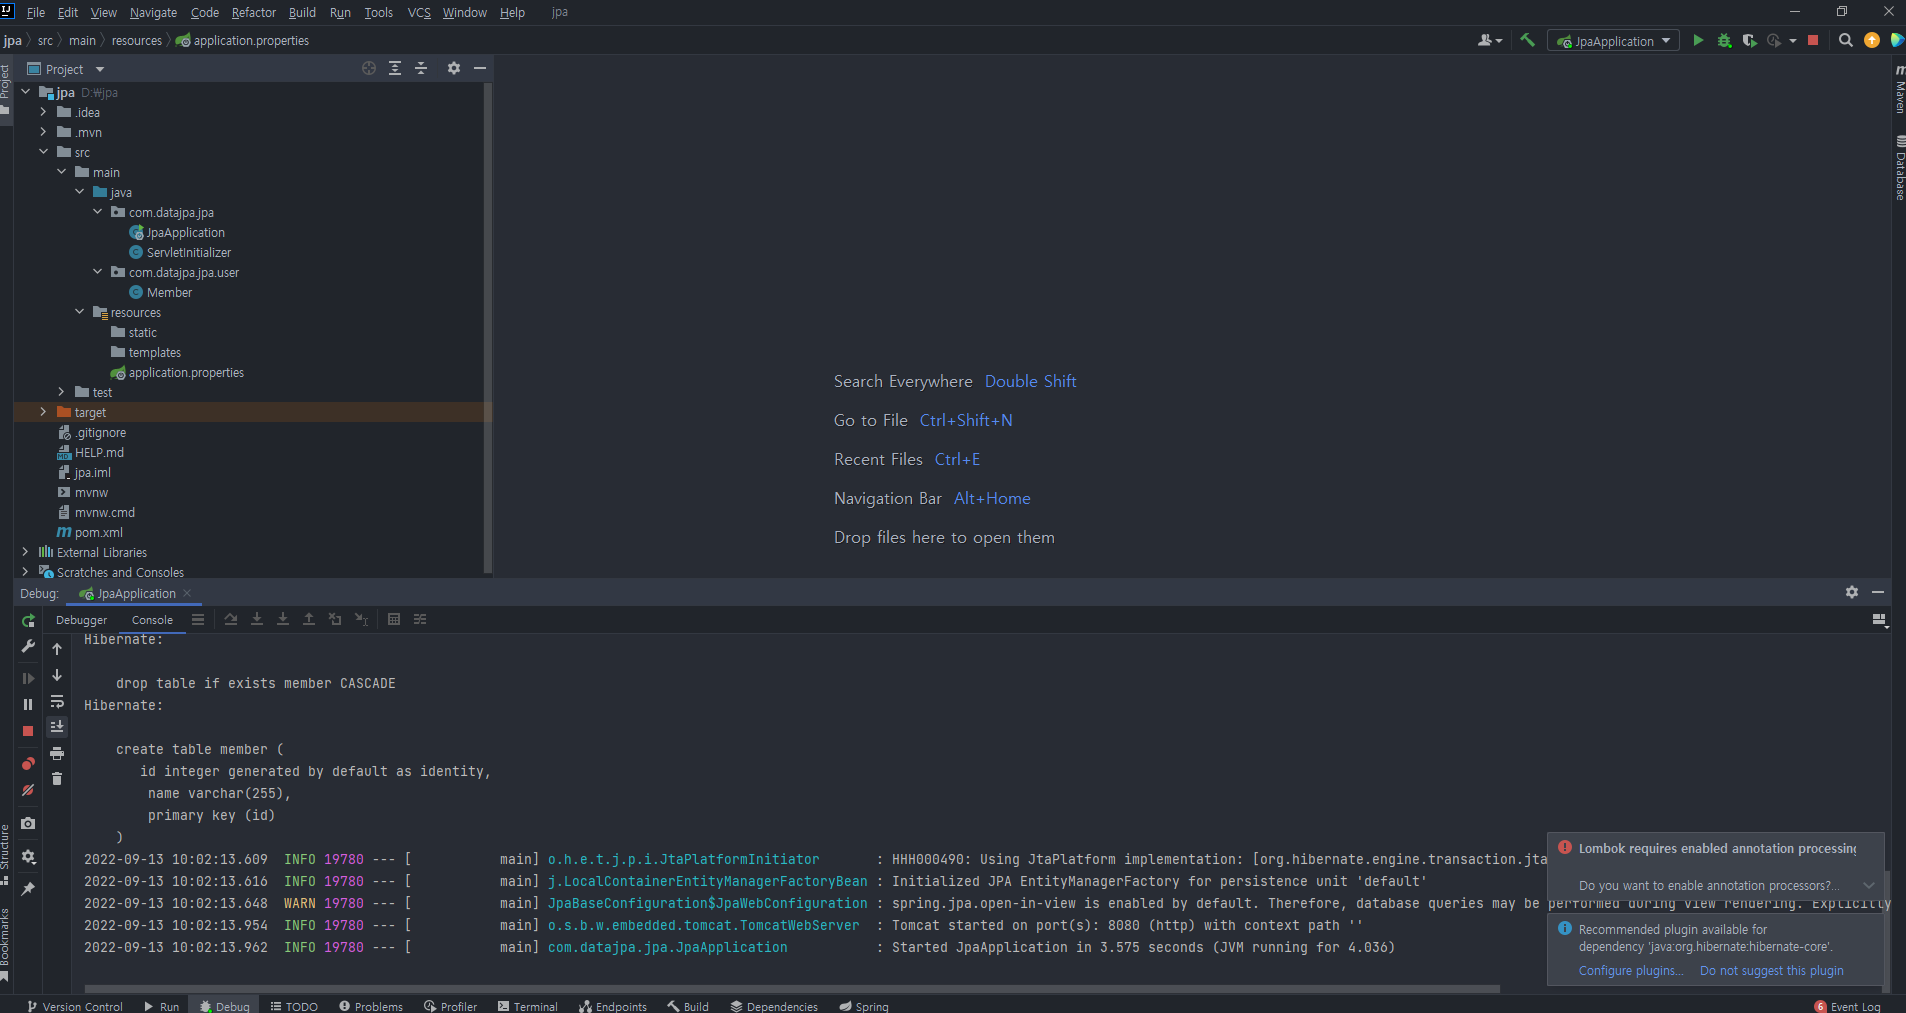Screen dimensions: 1906x1013
Task: Open Project panel options gear
Action: click(x=454, y=68)
